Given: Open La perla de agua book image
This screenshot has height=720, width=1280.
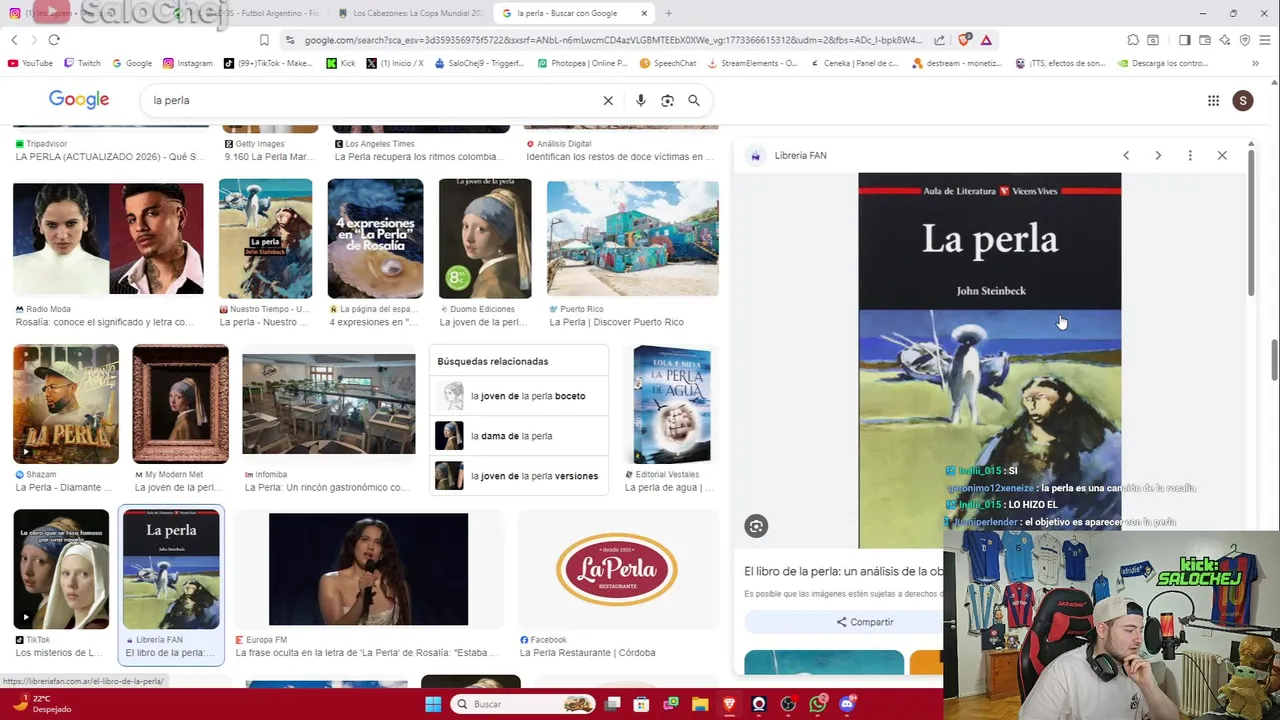Looking at the screenshot, I should 671,404.
